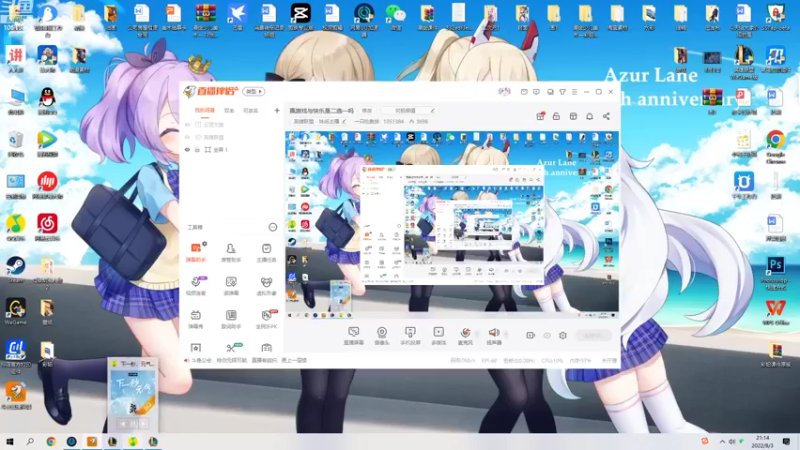Edit the 英雄联盟 category with its pencil icon
The height and width of the screenshot is (450, 800).
click(x=344, y=121)
